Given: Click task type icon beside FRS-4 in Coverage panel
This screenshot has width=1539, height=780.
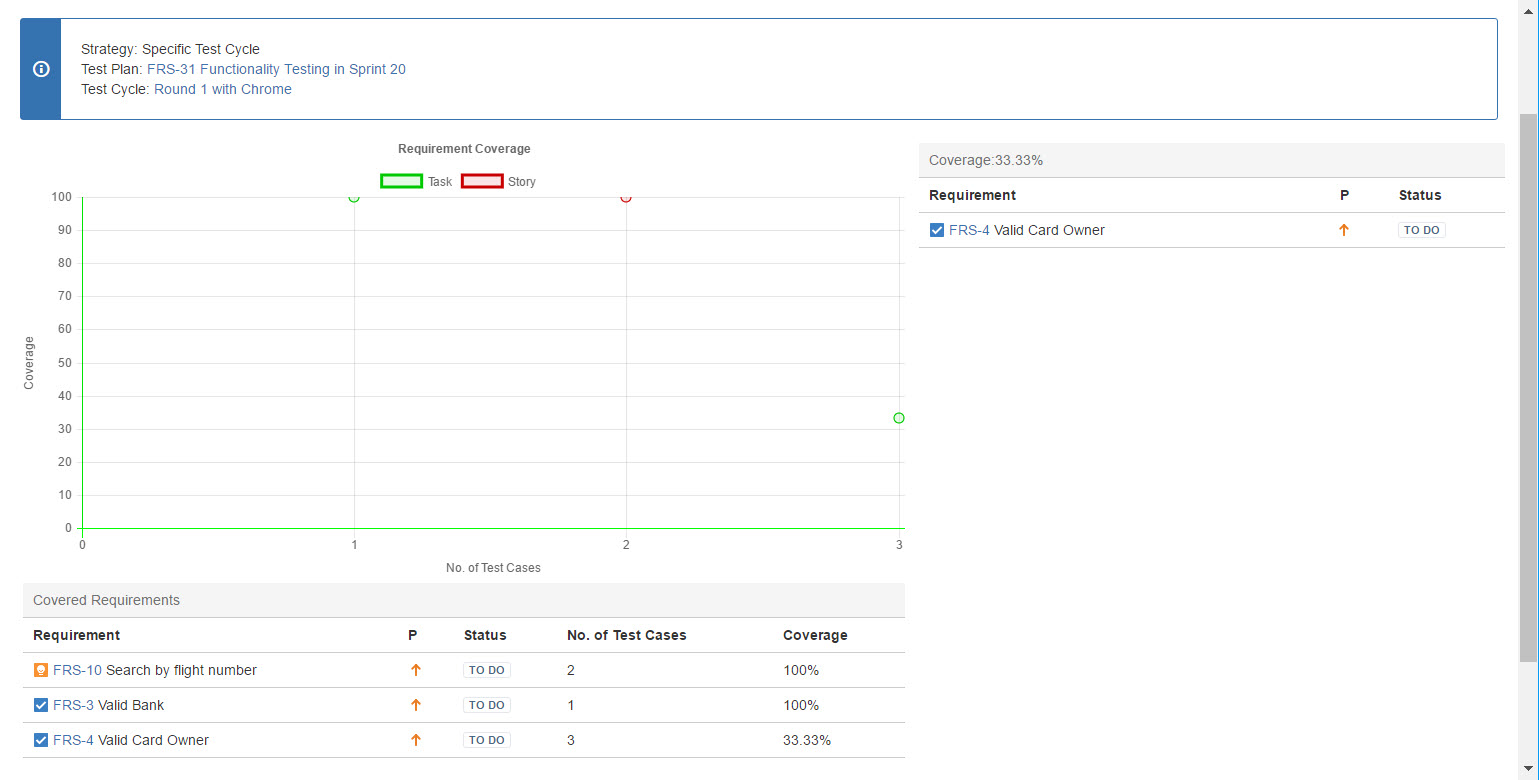Looking at the screenshot, I should [937, 230].
